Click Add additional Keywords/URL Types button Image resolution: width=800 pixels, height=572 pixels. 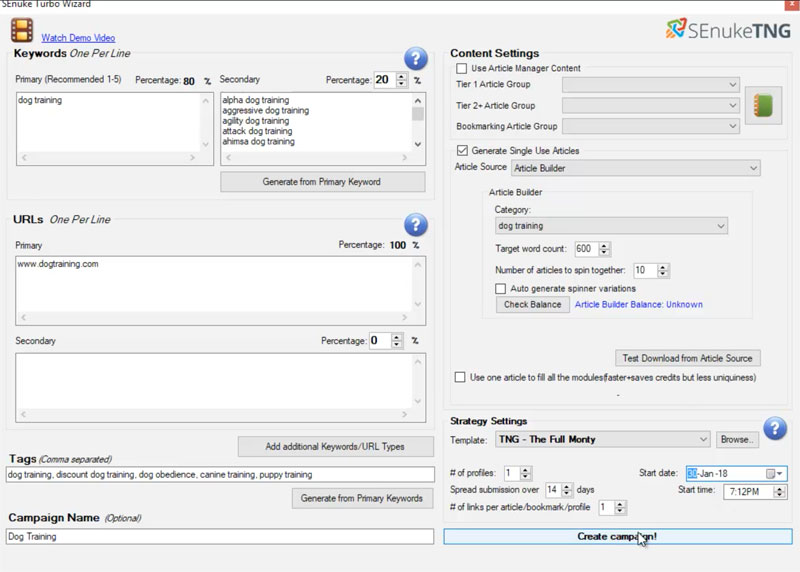336,446
